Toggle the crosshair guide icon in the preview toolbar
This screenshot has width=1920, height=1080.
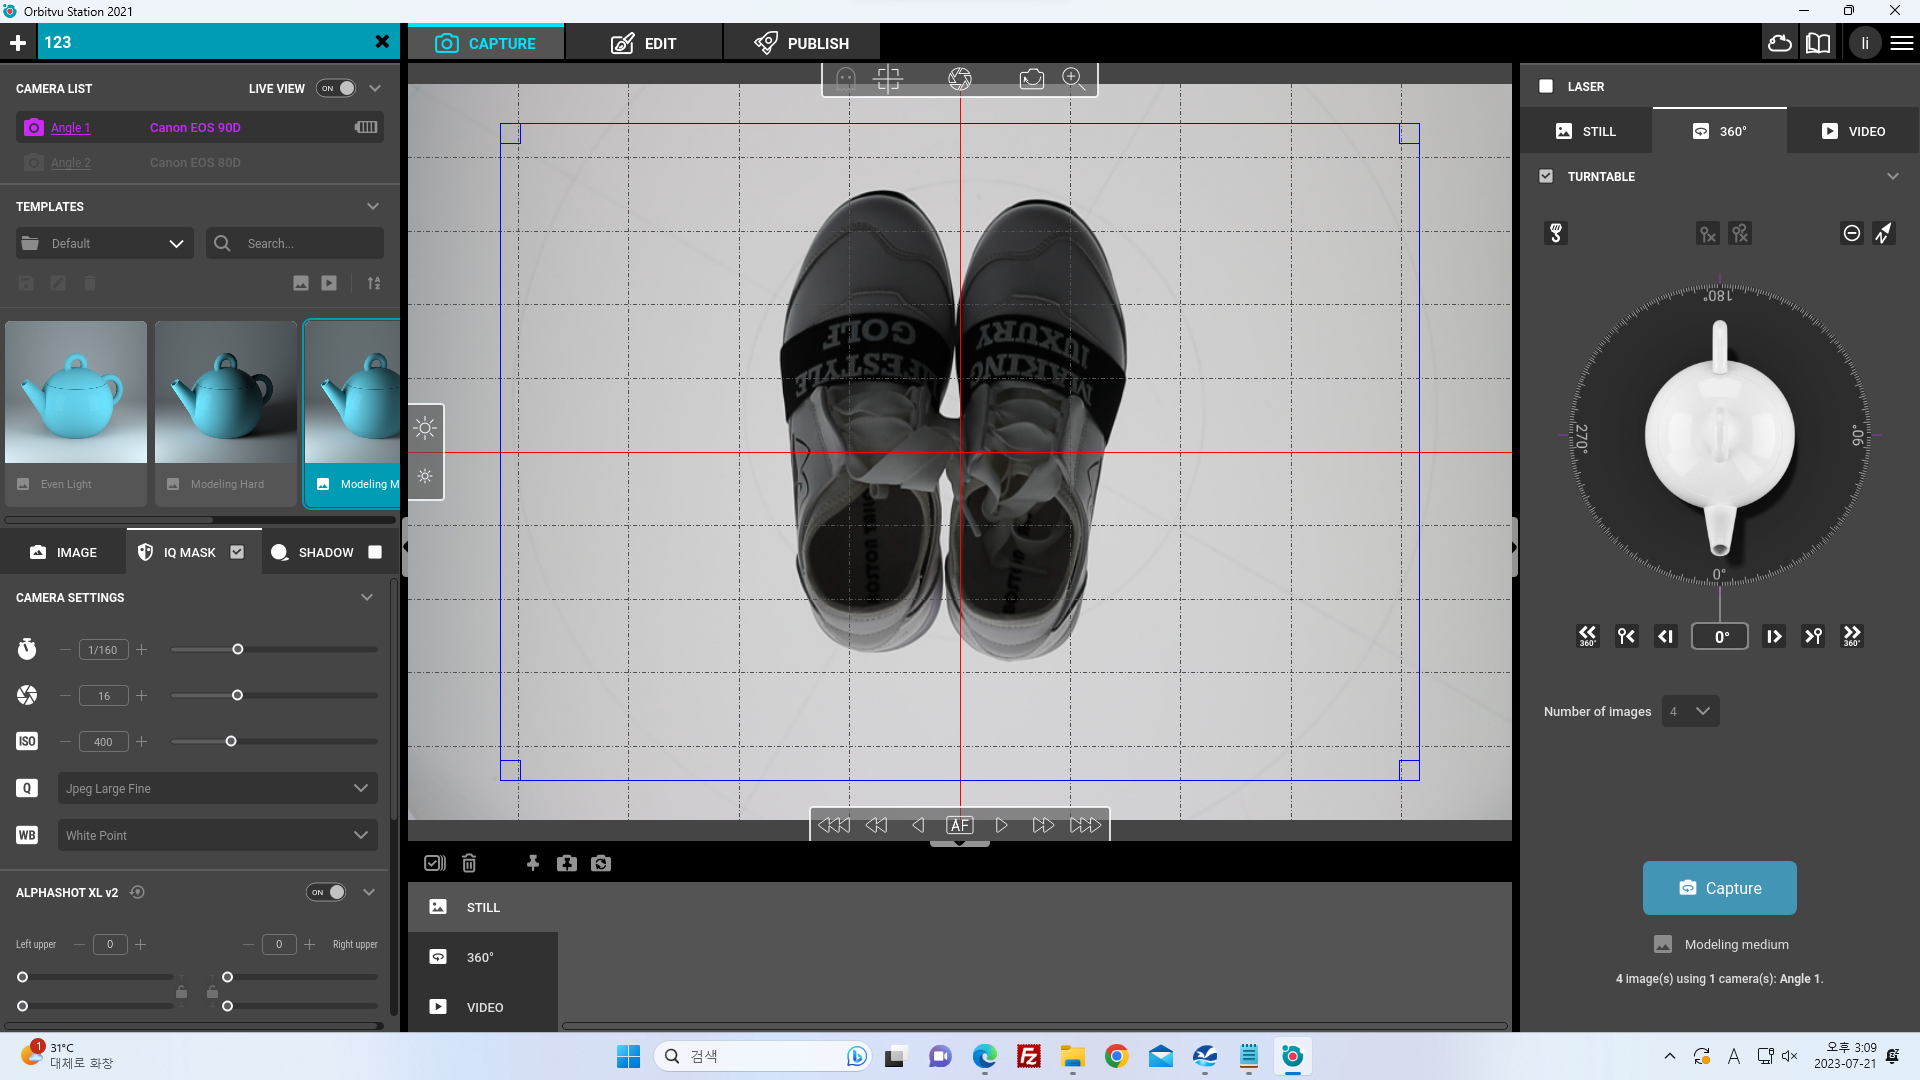pyautogui.click(x=888, y=78)
